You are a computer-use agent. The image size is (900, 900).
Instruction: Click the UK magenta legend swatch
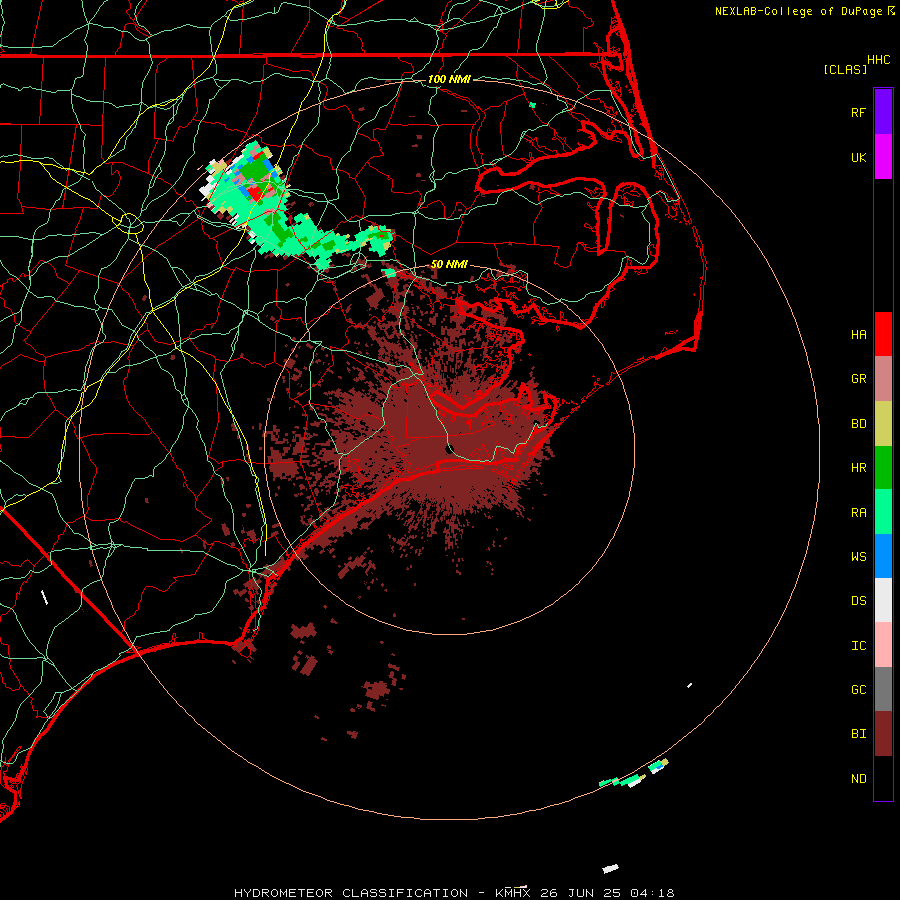[883, 157]
